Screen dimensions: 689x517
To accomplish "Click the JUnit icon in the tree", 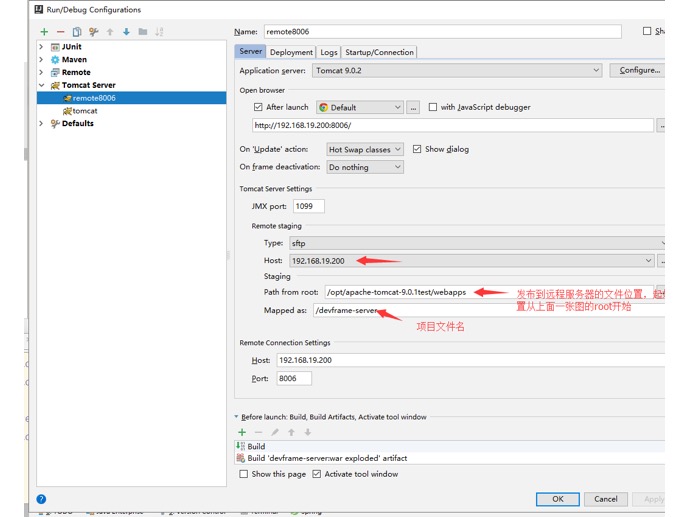I will pos(55,47).
